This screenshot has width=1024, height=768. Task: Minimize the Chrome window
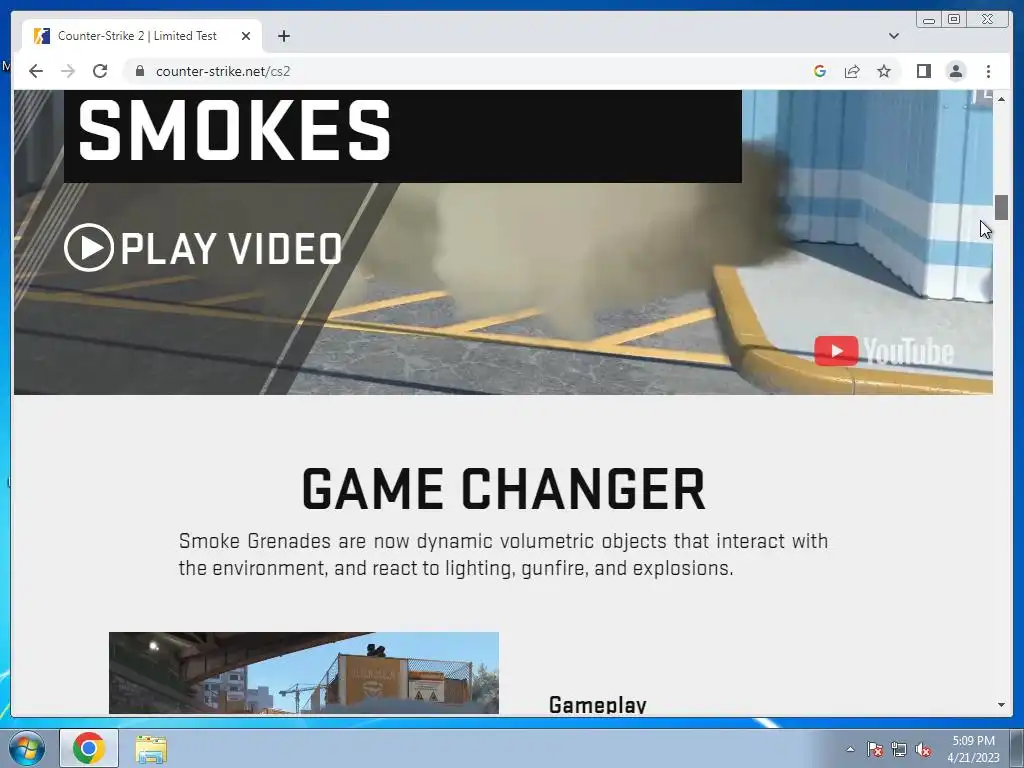click(x=929, y=20)
